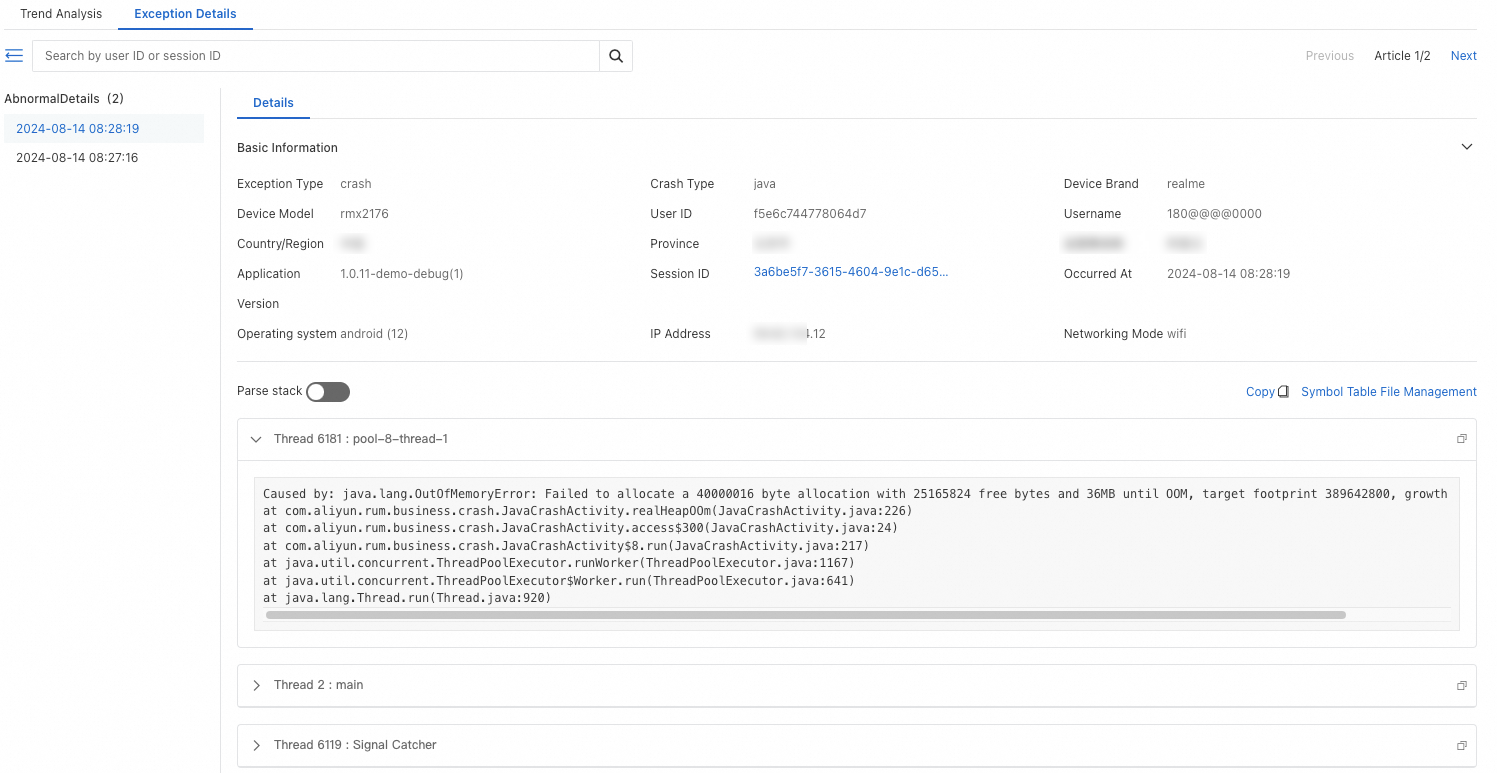Click the Article 1/2 page indicator
The image size is (1497, 773).
coord(1402,56)
